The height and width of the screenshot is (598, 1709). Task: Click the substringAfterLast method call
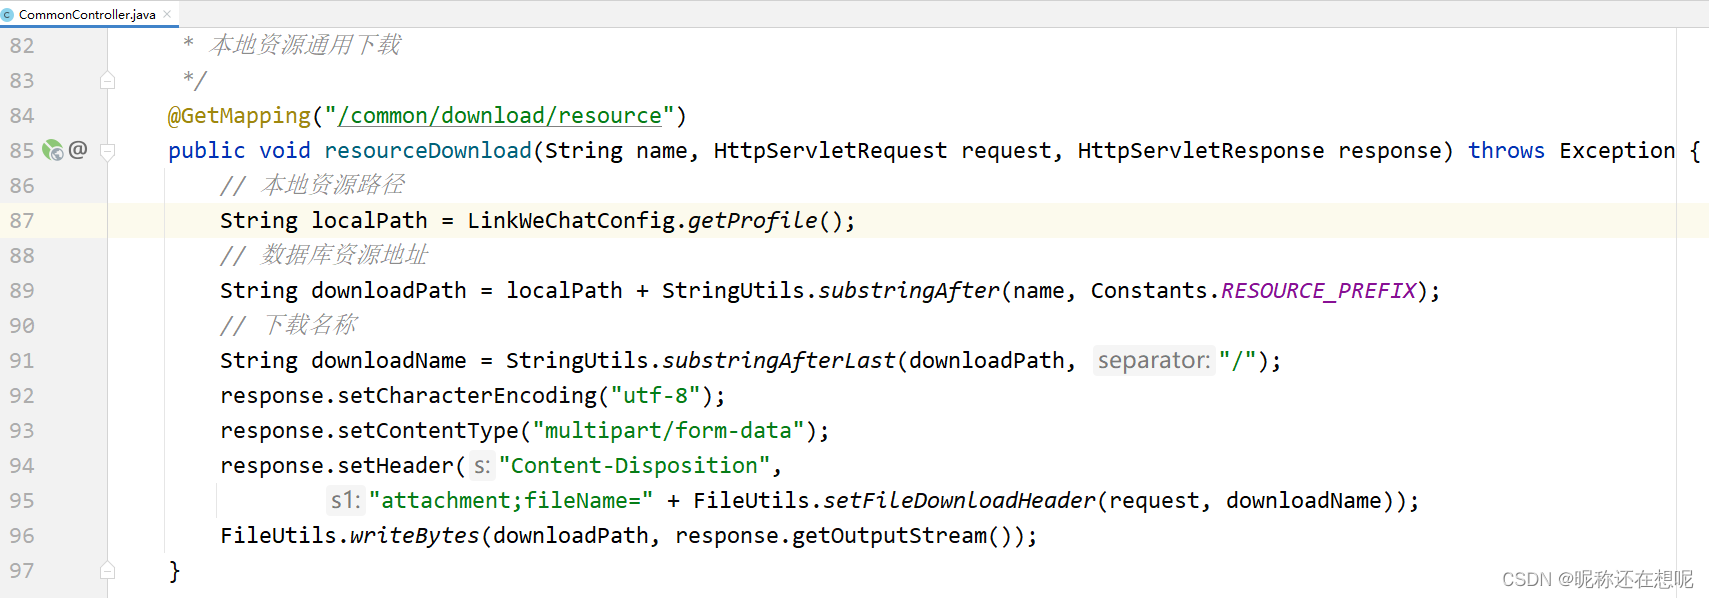(779, 361)
